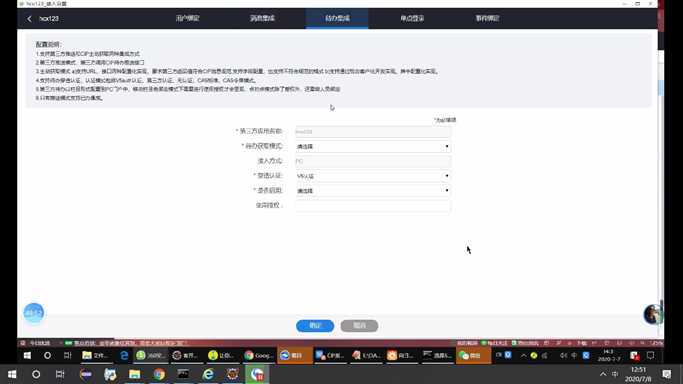The height and width of the screenshot is (384, 683).
Task: Launch Chrome from outer taskbar
Action: point(159,374)
